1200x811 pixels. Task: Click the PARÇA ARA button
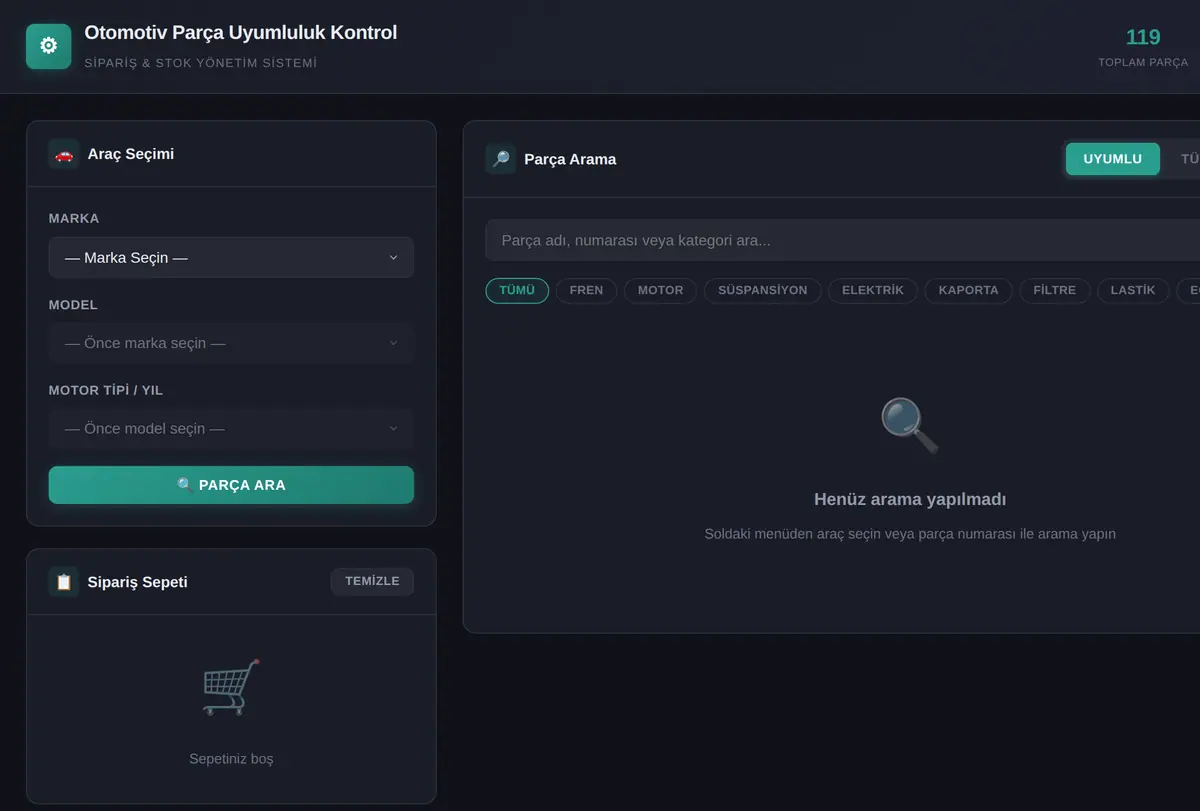[231, 485]
